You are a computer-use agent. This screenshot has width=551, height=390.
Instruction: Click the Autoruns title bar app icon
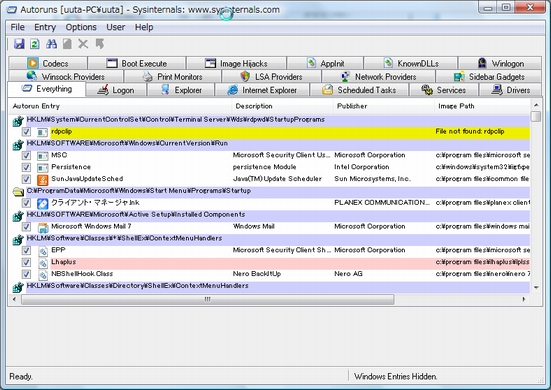tap(12, 9)
